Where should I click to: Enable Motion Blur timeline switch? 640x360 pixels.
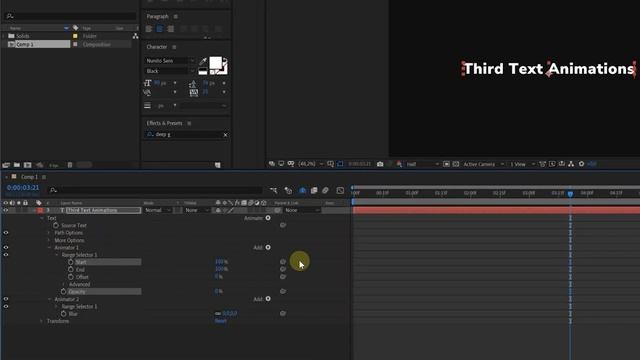(325, 191)
